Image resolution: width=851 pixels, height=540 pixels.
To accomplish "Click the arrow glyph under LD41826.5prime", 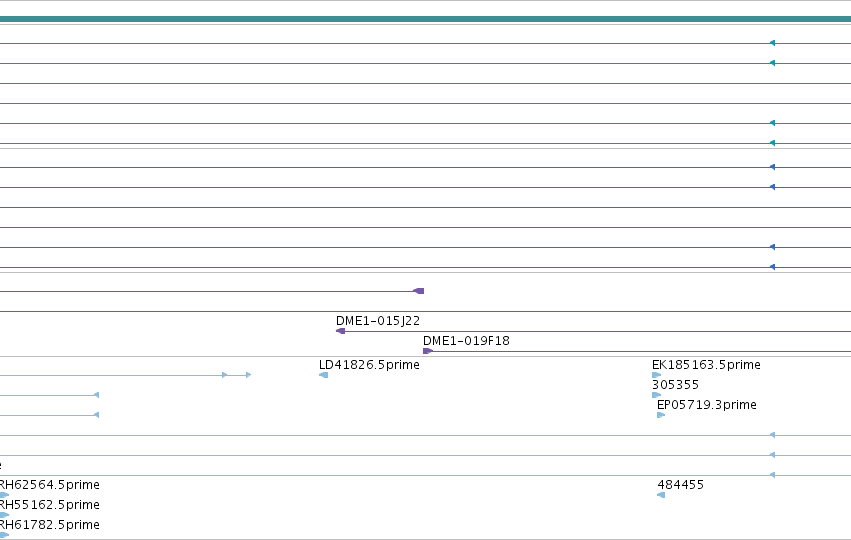I will (323, 375).
